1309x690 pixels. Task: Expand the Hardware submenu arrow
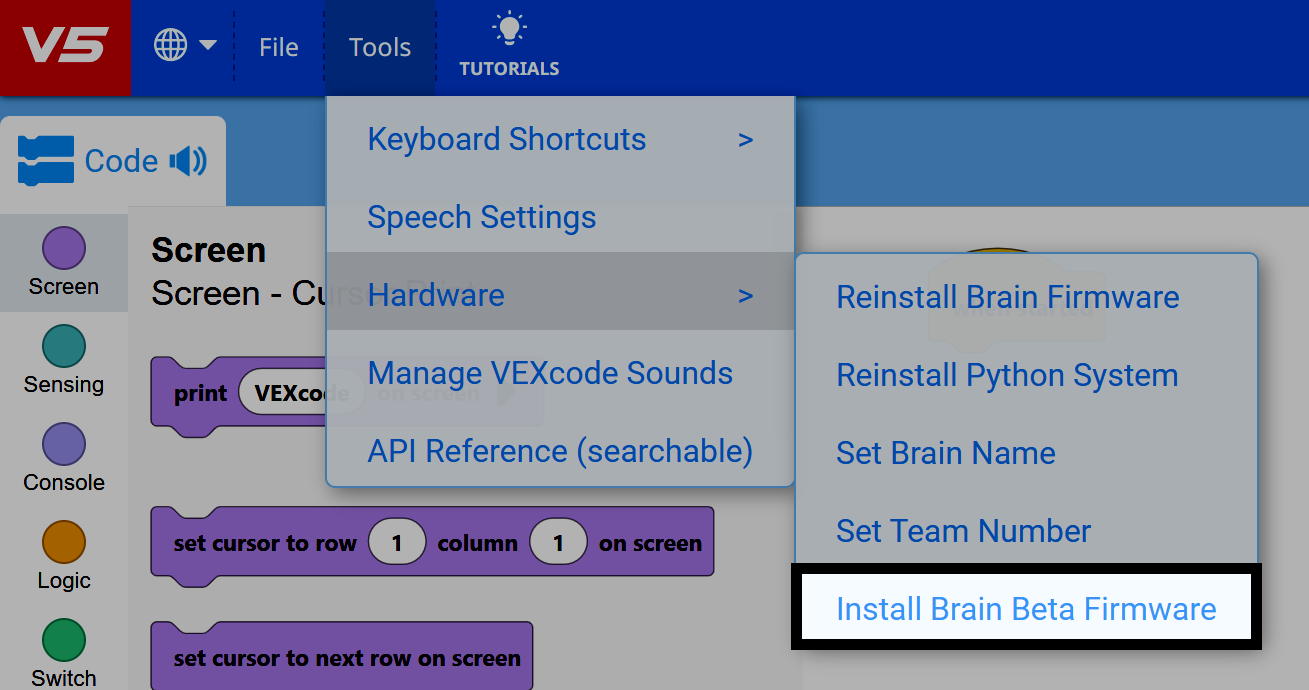tap(745, 295)
